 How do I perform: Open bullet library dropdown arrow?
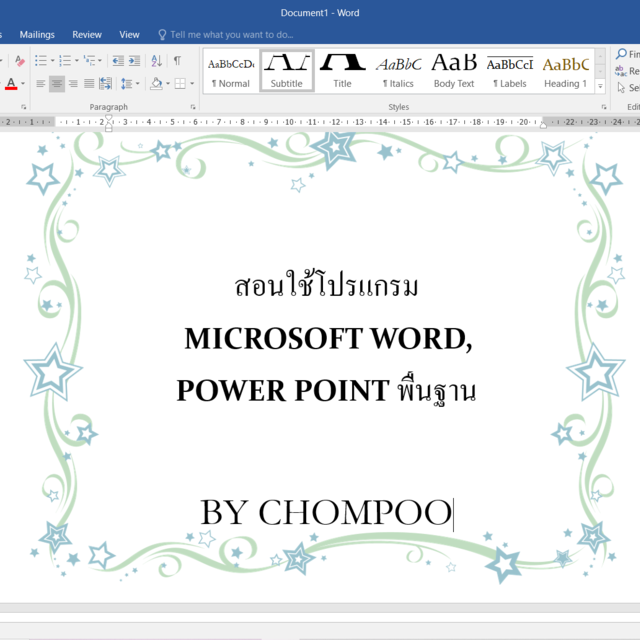click(52, 61)
